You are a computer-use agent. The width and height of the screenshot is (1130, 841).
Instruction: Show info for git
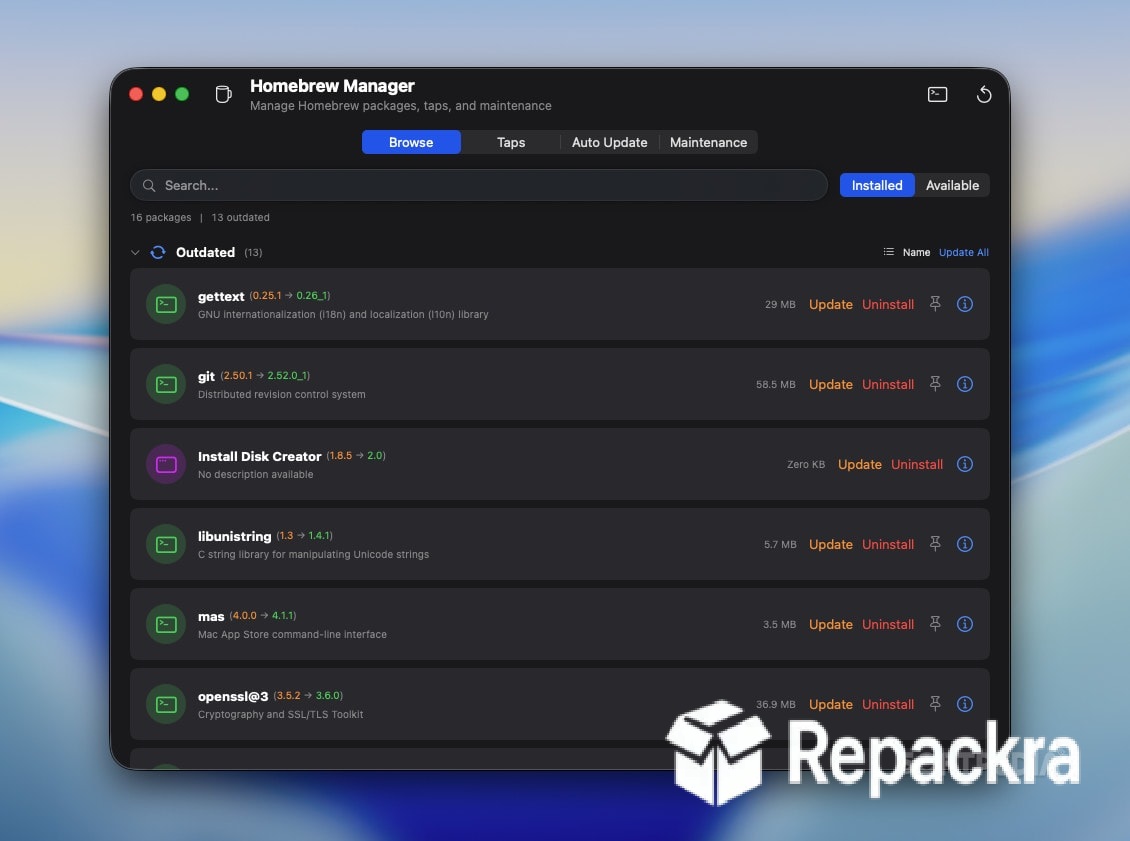click(x=964, y=384)
